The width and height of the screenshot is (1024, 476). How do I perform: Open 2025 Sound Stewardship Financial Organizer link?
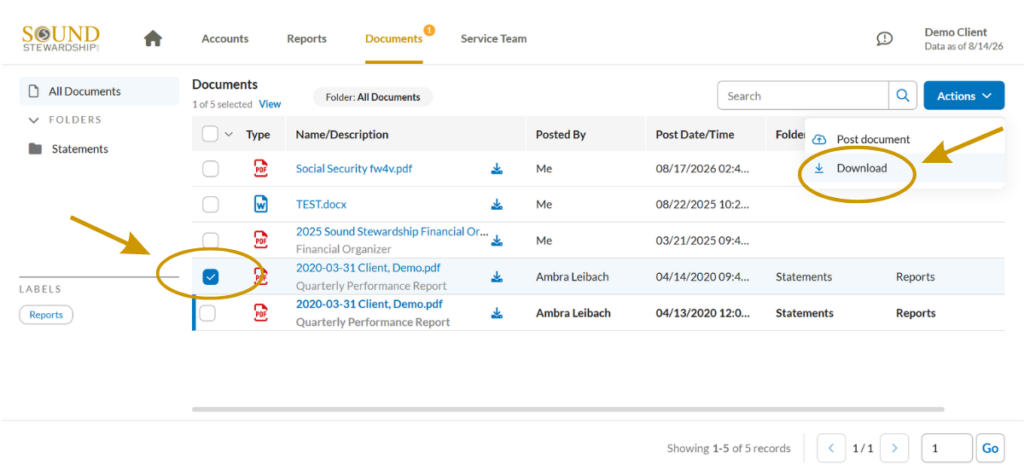tap(392, 232)
